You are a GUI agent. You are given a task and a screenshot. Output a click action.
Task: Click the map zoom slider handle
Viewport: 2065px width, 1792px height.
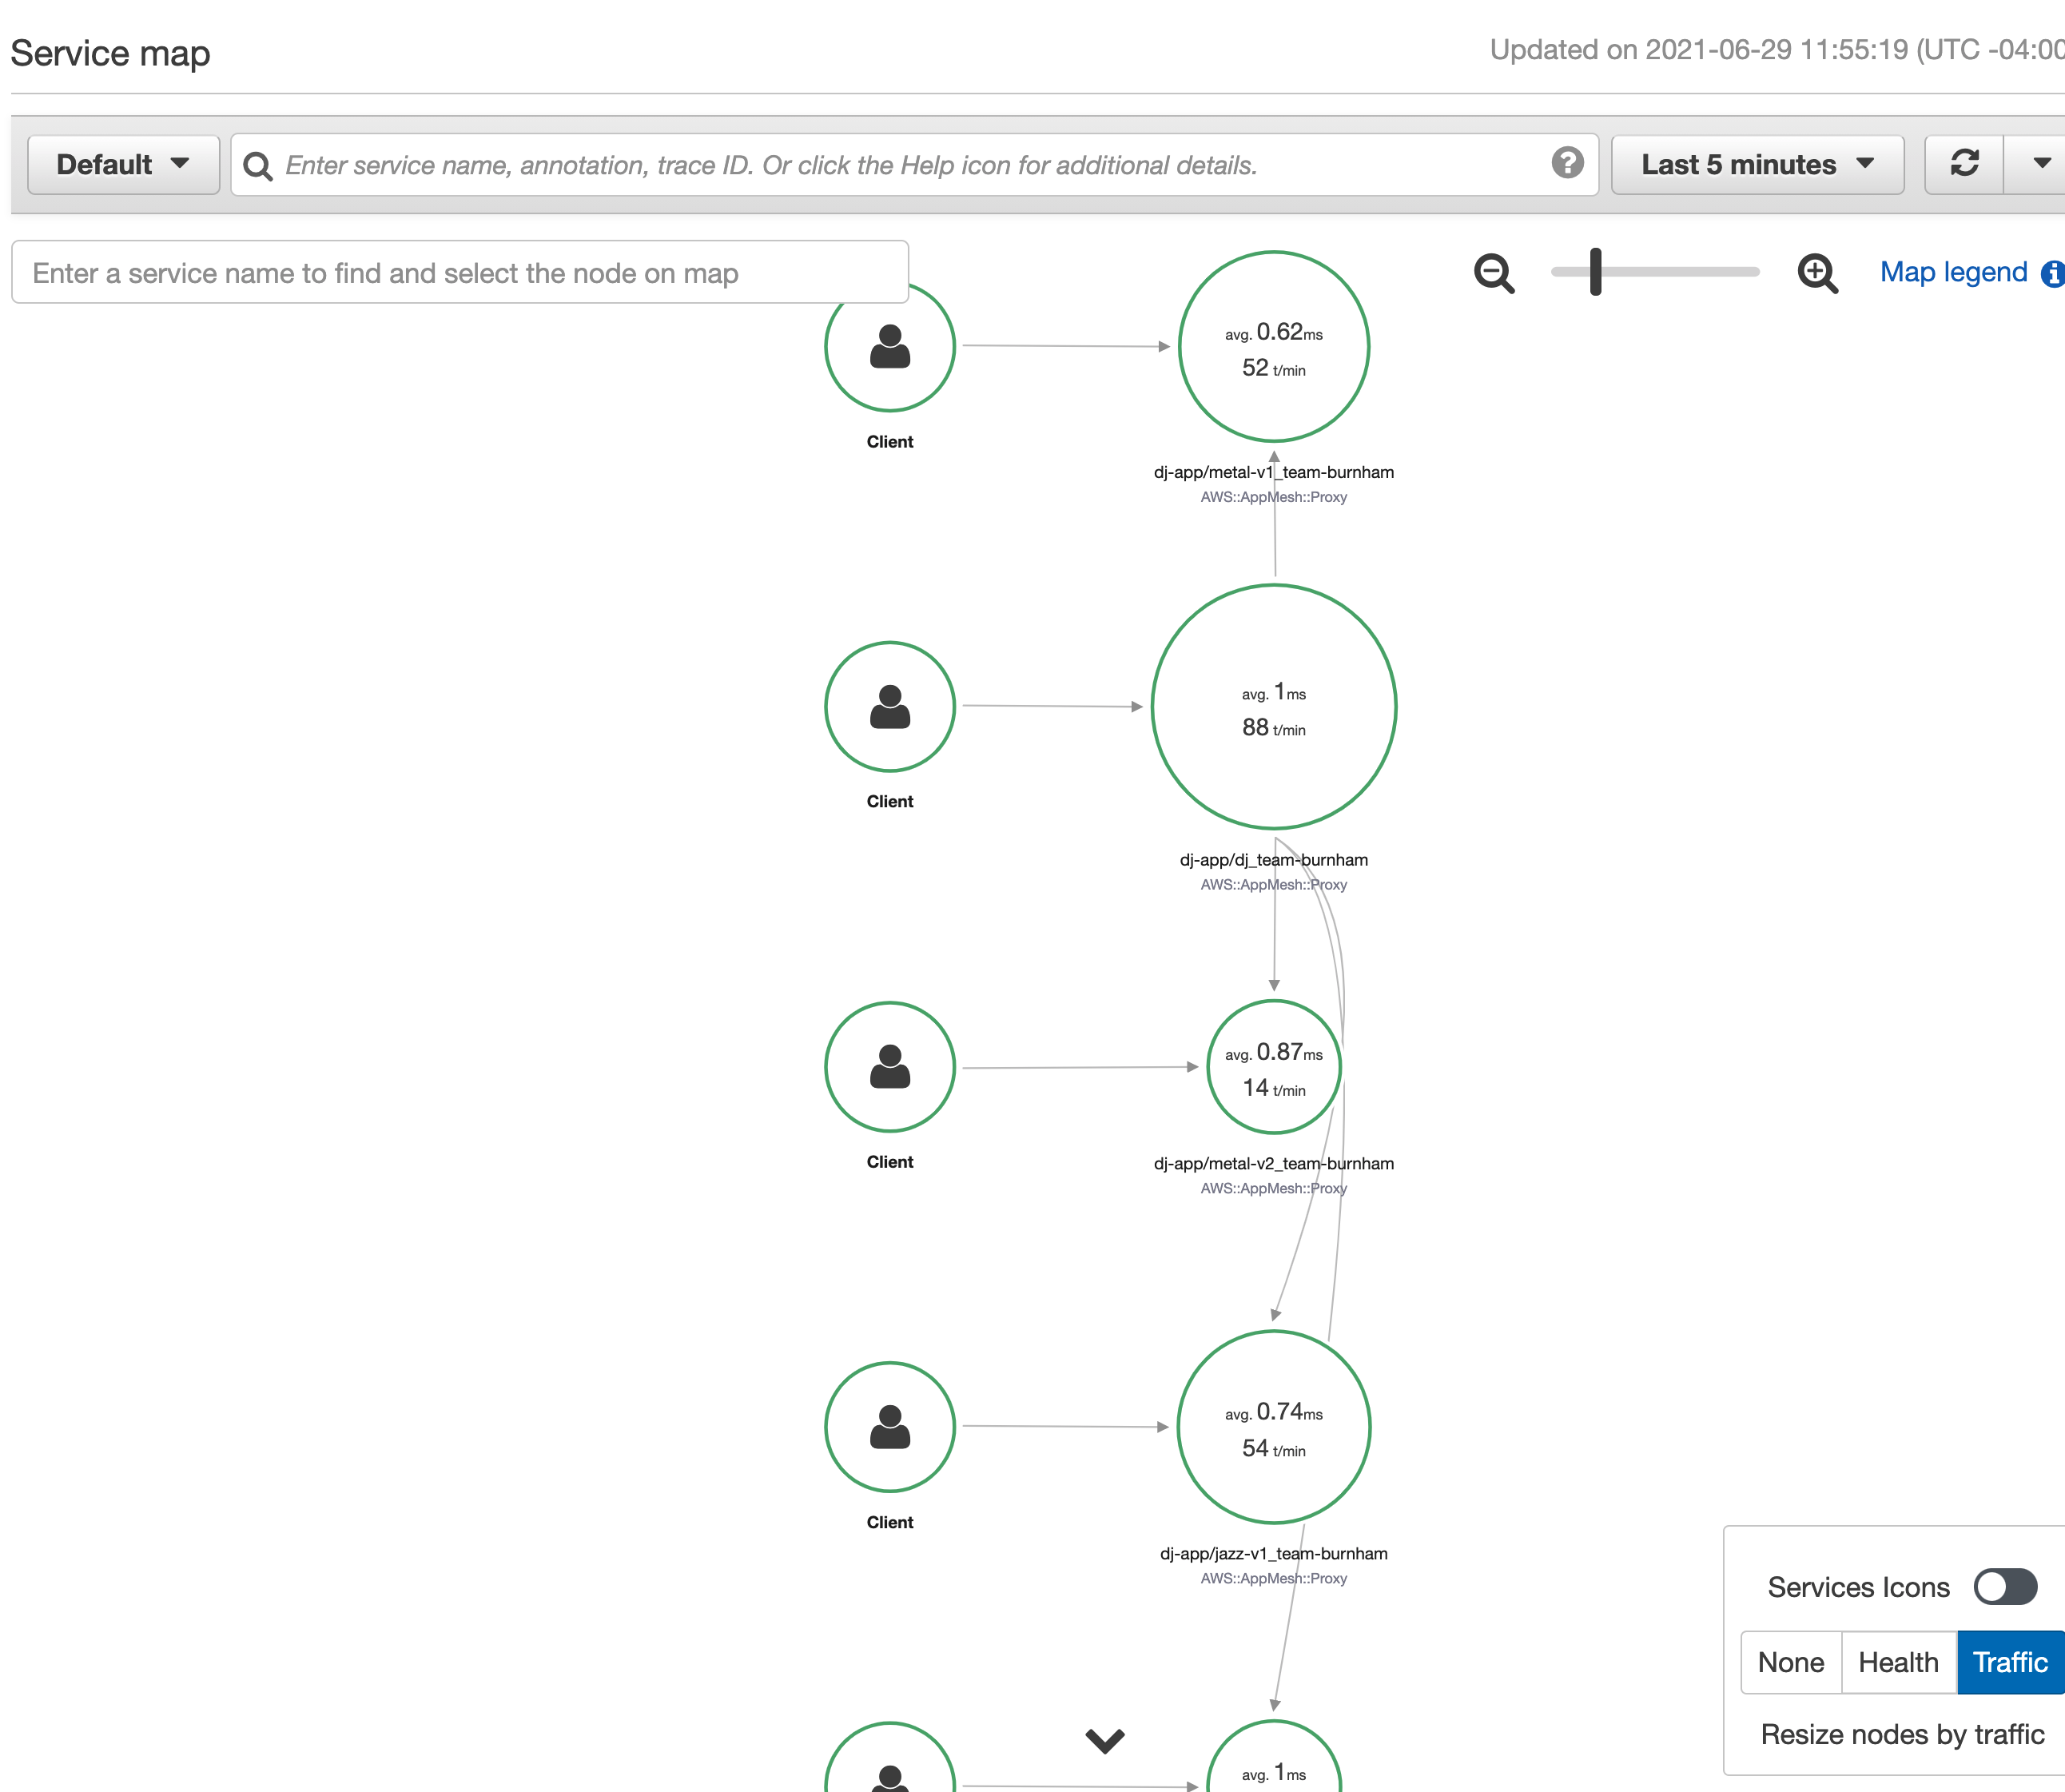(1596, 272)
